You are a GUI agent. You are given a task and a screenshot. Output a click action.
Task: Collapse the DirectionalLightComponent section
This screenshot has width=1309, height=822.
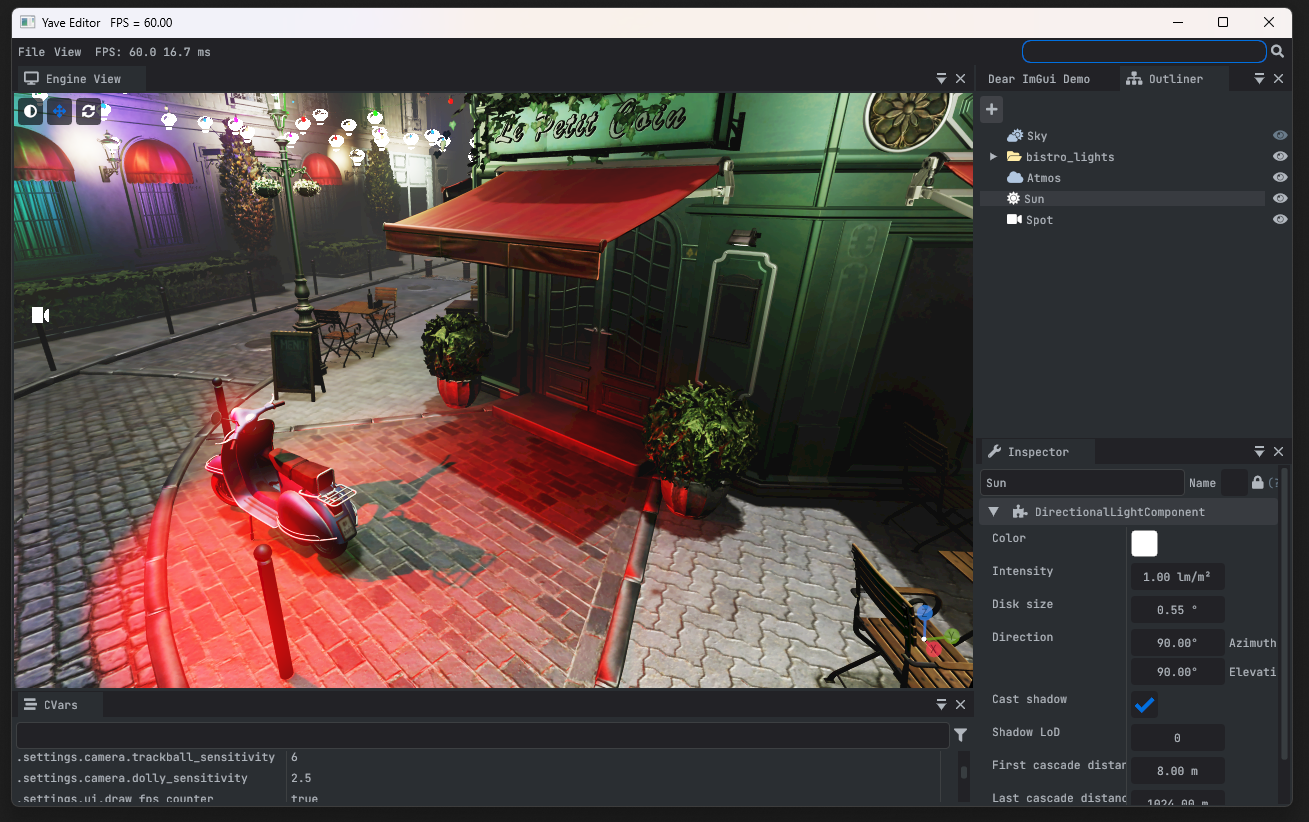[x=993, y=512]
